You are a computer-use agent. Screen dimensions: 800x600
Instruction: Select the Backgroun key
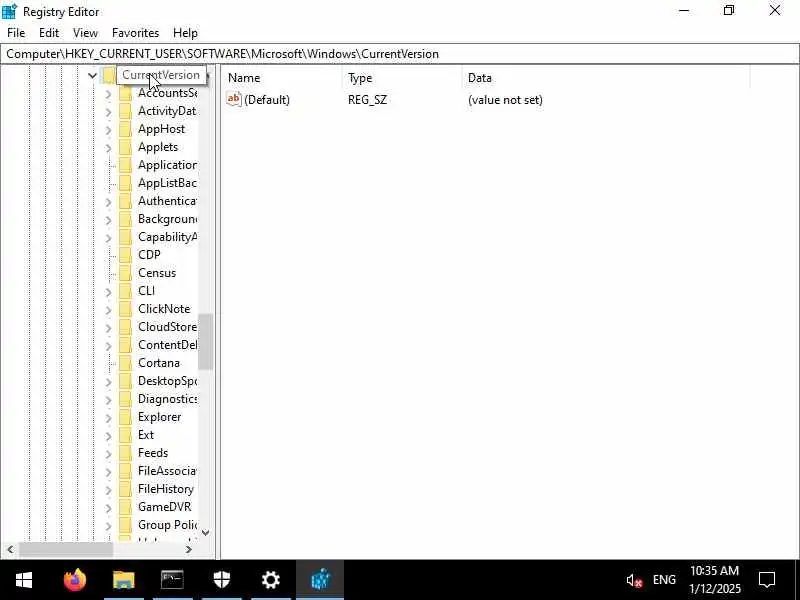167,219
